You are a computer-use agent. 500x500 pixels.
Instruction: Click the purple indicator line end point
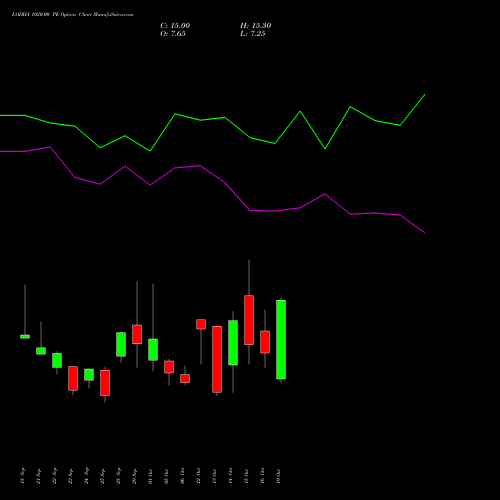click(425, 233)
